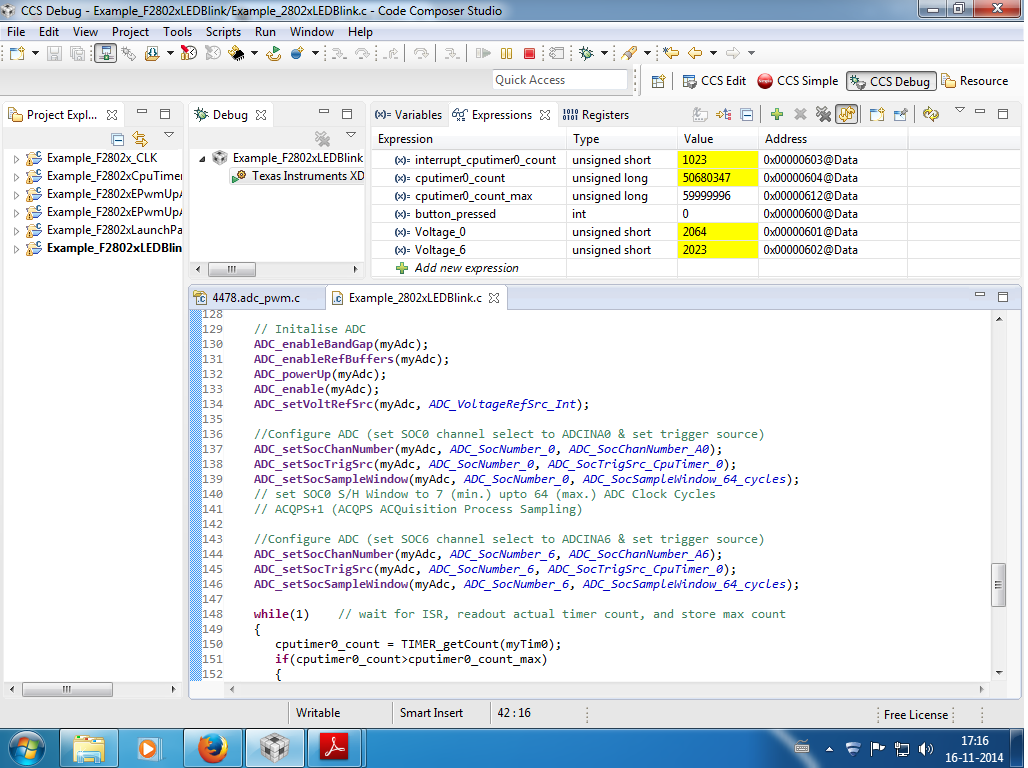This screenshot has height=768, width=1028.
Task: Click the code editor vertical scrollbar thumb
Action: (x=998, y=584)
